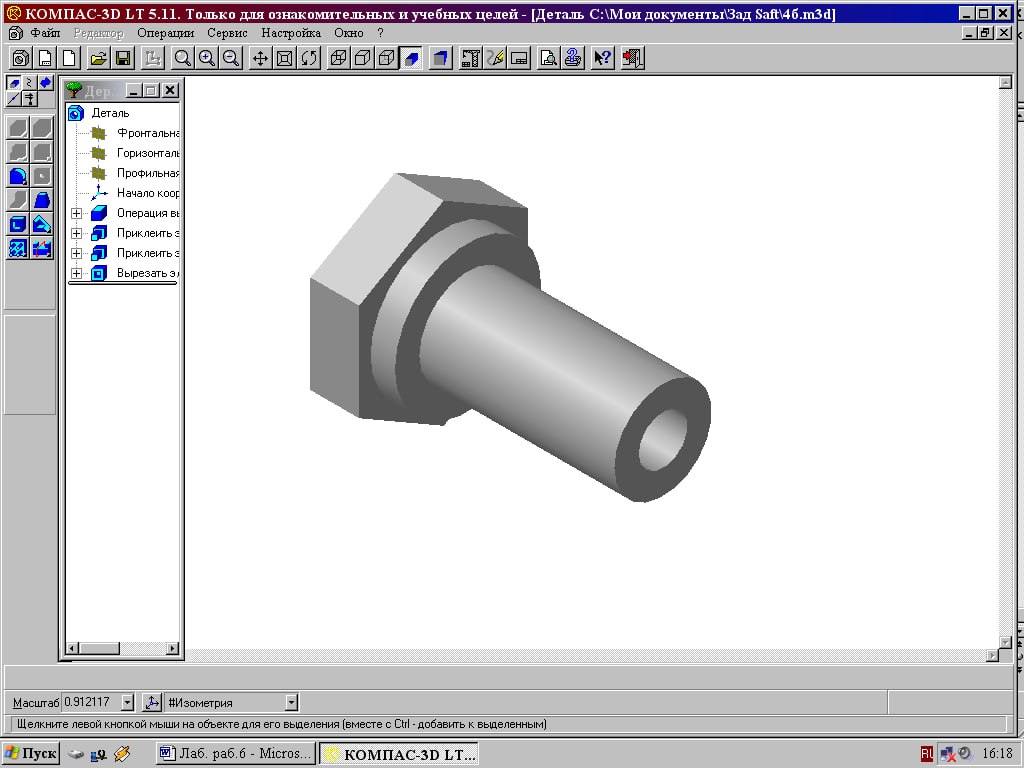
Task: Click the context Help pointer icon
Action: point(602,58)
